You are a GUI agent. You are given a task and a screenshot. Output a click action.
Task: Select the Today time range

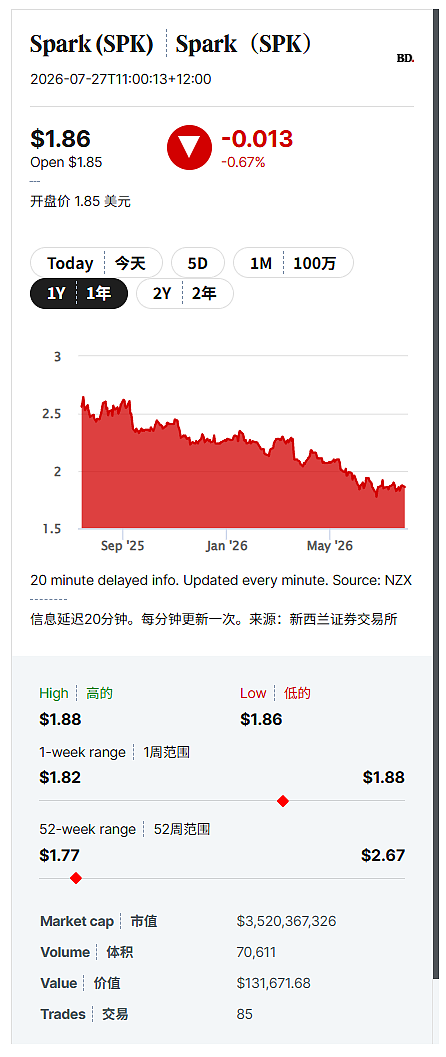96,263
